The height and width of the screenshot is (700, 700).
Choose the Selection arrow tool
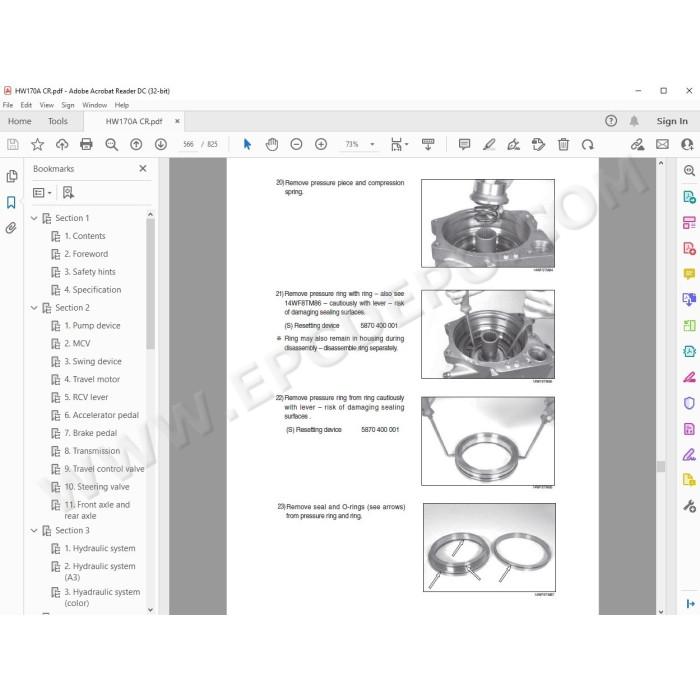click(247, 144)
